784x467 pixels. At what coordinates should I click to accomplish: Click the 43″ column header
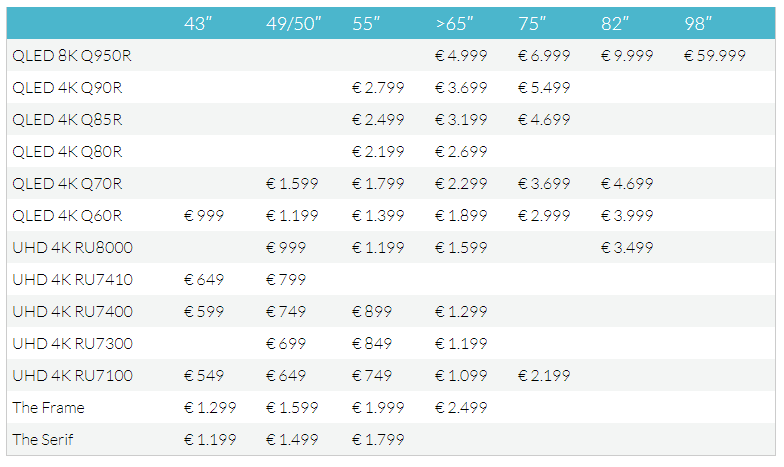pyautogui.click(x=199, y=25)
